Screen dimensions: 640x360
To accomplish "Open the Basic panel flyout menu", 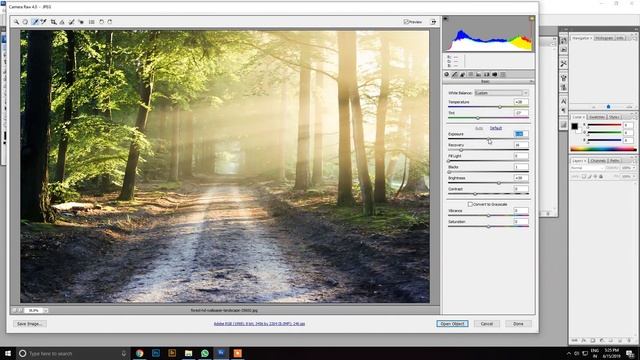I will [x=531, y=82].
